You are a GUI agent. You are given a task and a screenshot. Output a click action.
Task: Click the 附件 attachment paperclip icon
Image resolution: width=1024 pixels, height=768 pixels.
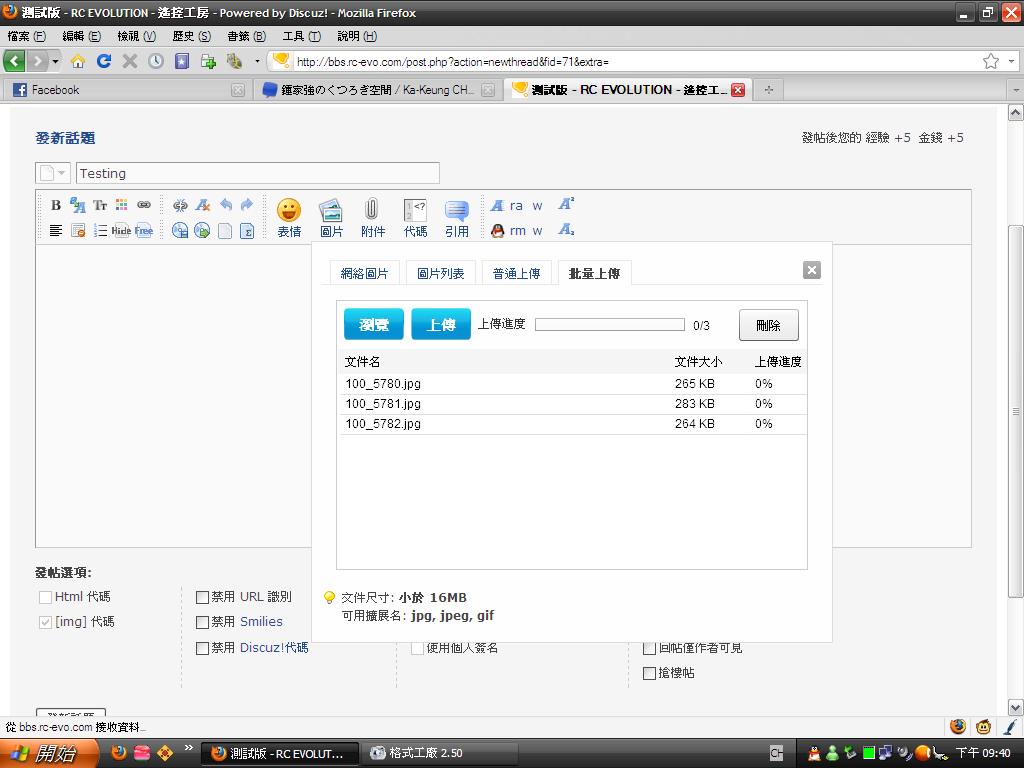[x=372, y=217]
